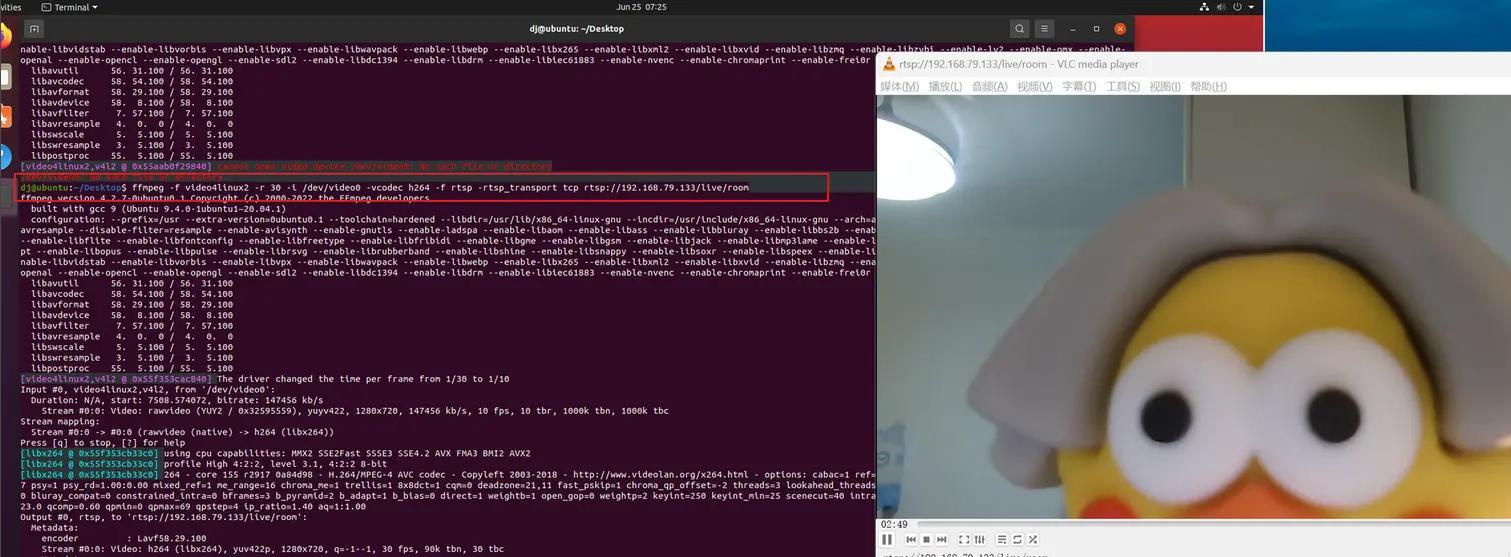Open Activities overview
The image size is (1511, 557).
[x=10, y=7]
